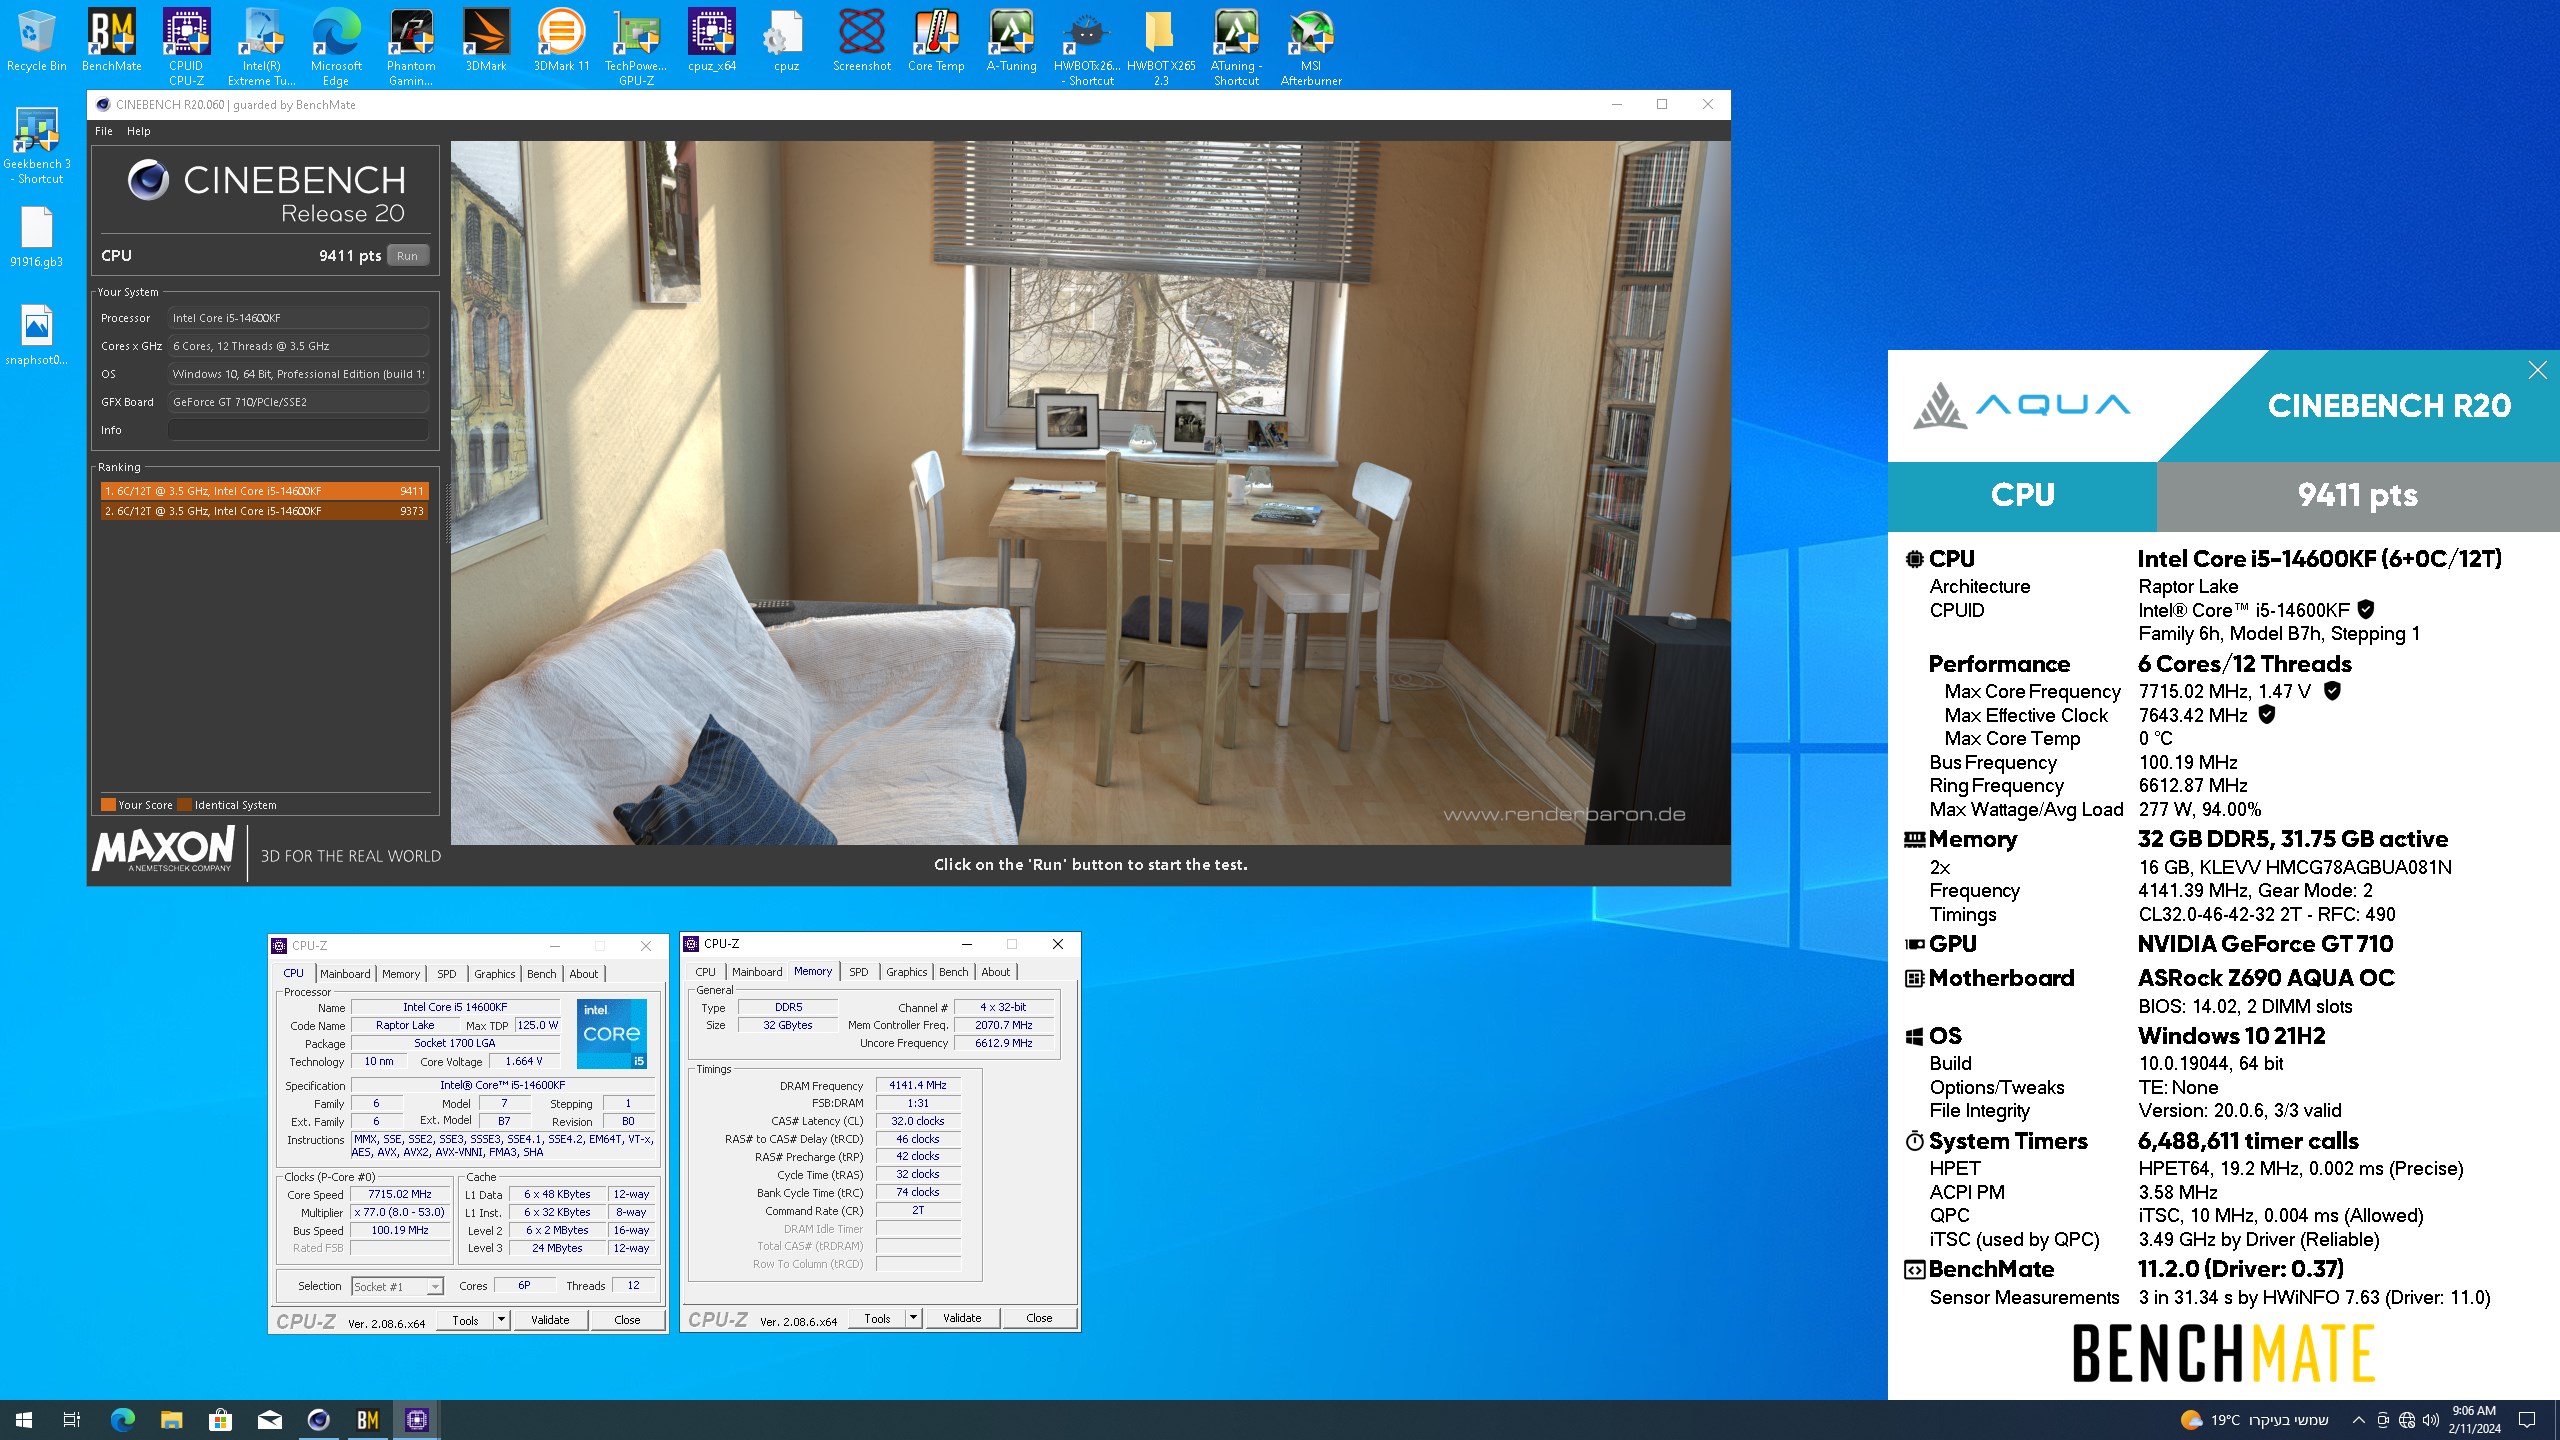This screenshot has height=1440, width=2560.
Task: Open Microsoft Store taskbar icon
Action: point(220,1420)
